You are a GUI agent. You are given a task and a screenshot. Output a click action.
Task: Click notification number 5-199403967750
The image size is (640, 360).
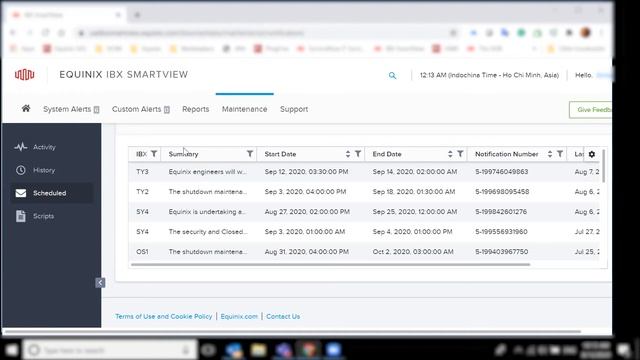coord(502,251)
